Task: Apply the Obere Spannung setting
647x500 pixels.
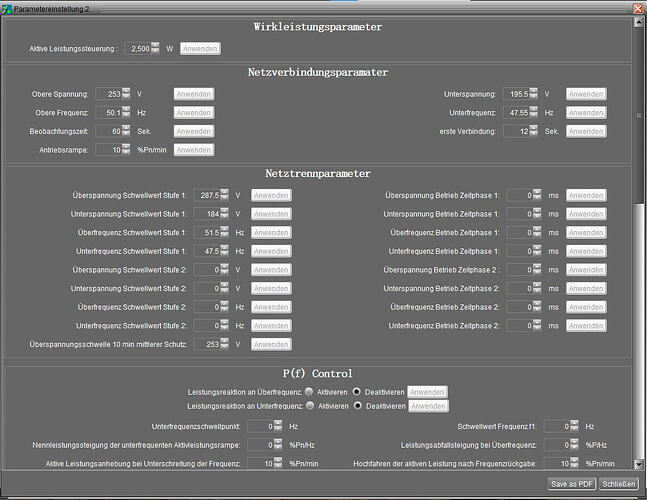Action: tap(194, 94)
